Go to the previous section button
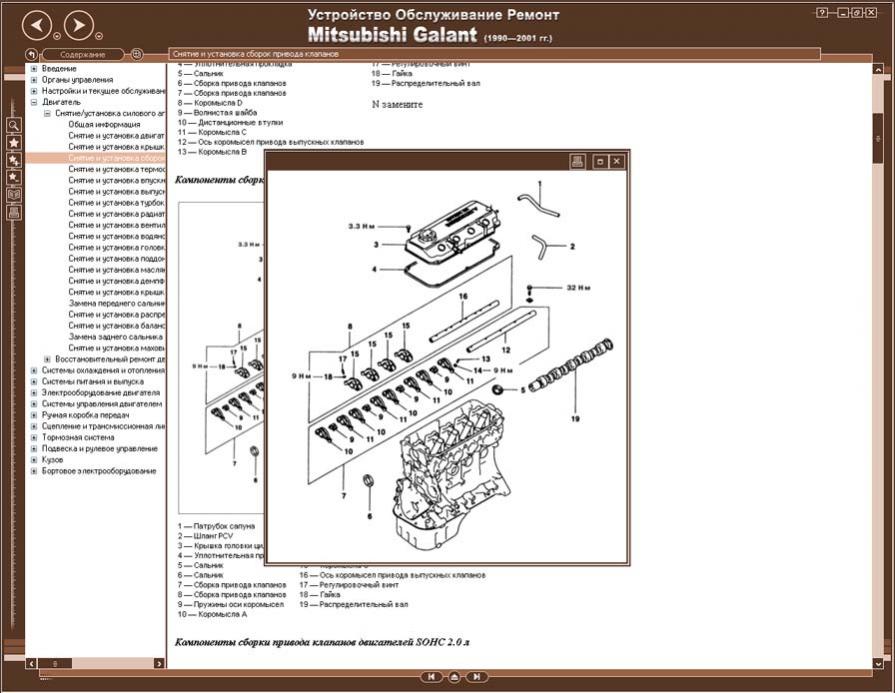895x693 pixels. (432, 677)
